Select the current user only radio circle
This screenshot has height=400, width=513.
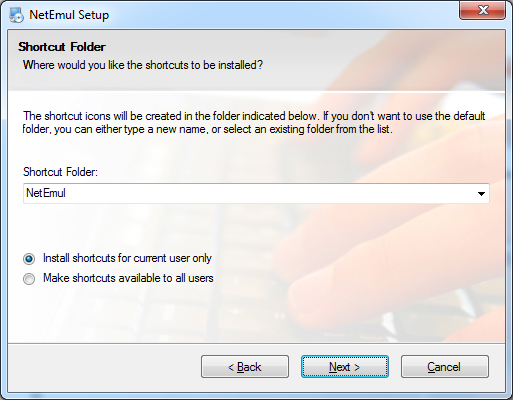click(x=29, y=259)
